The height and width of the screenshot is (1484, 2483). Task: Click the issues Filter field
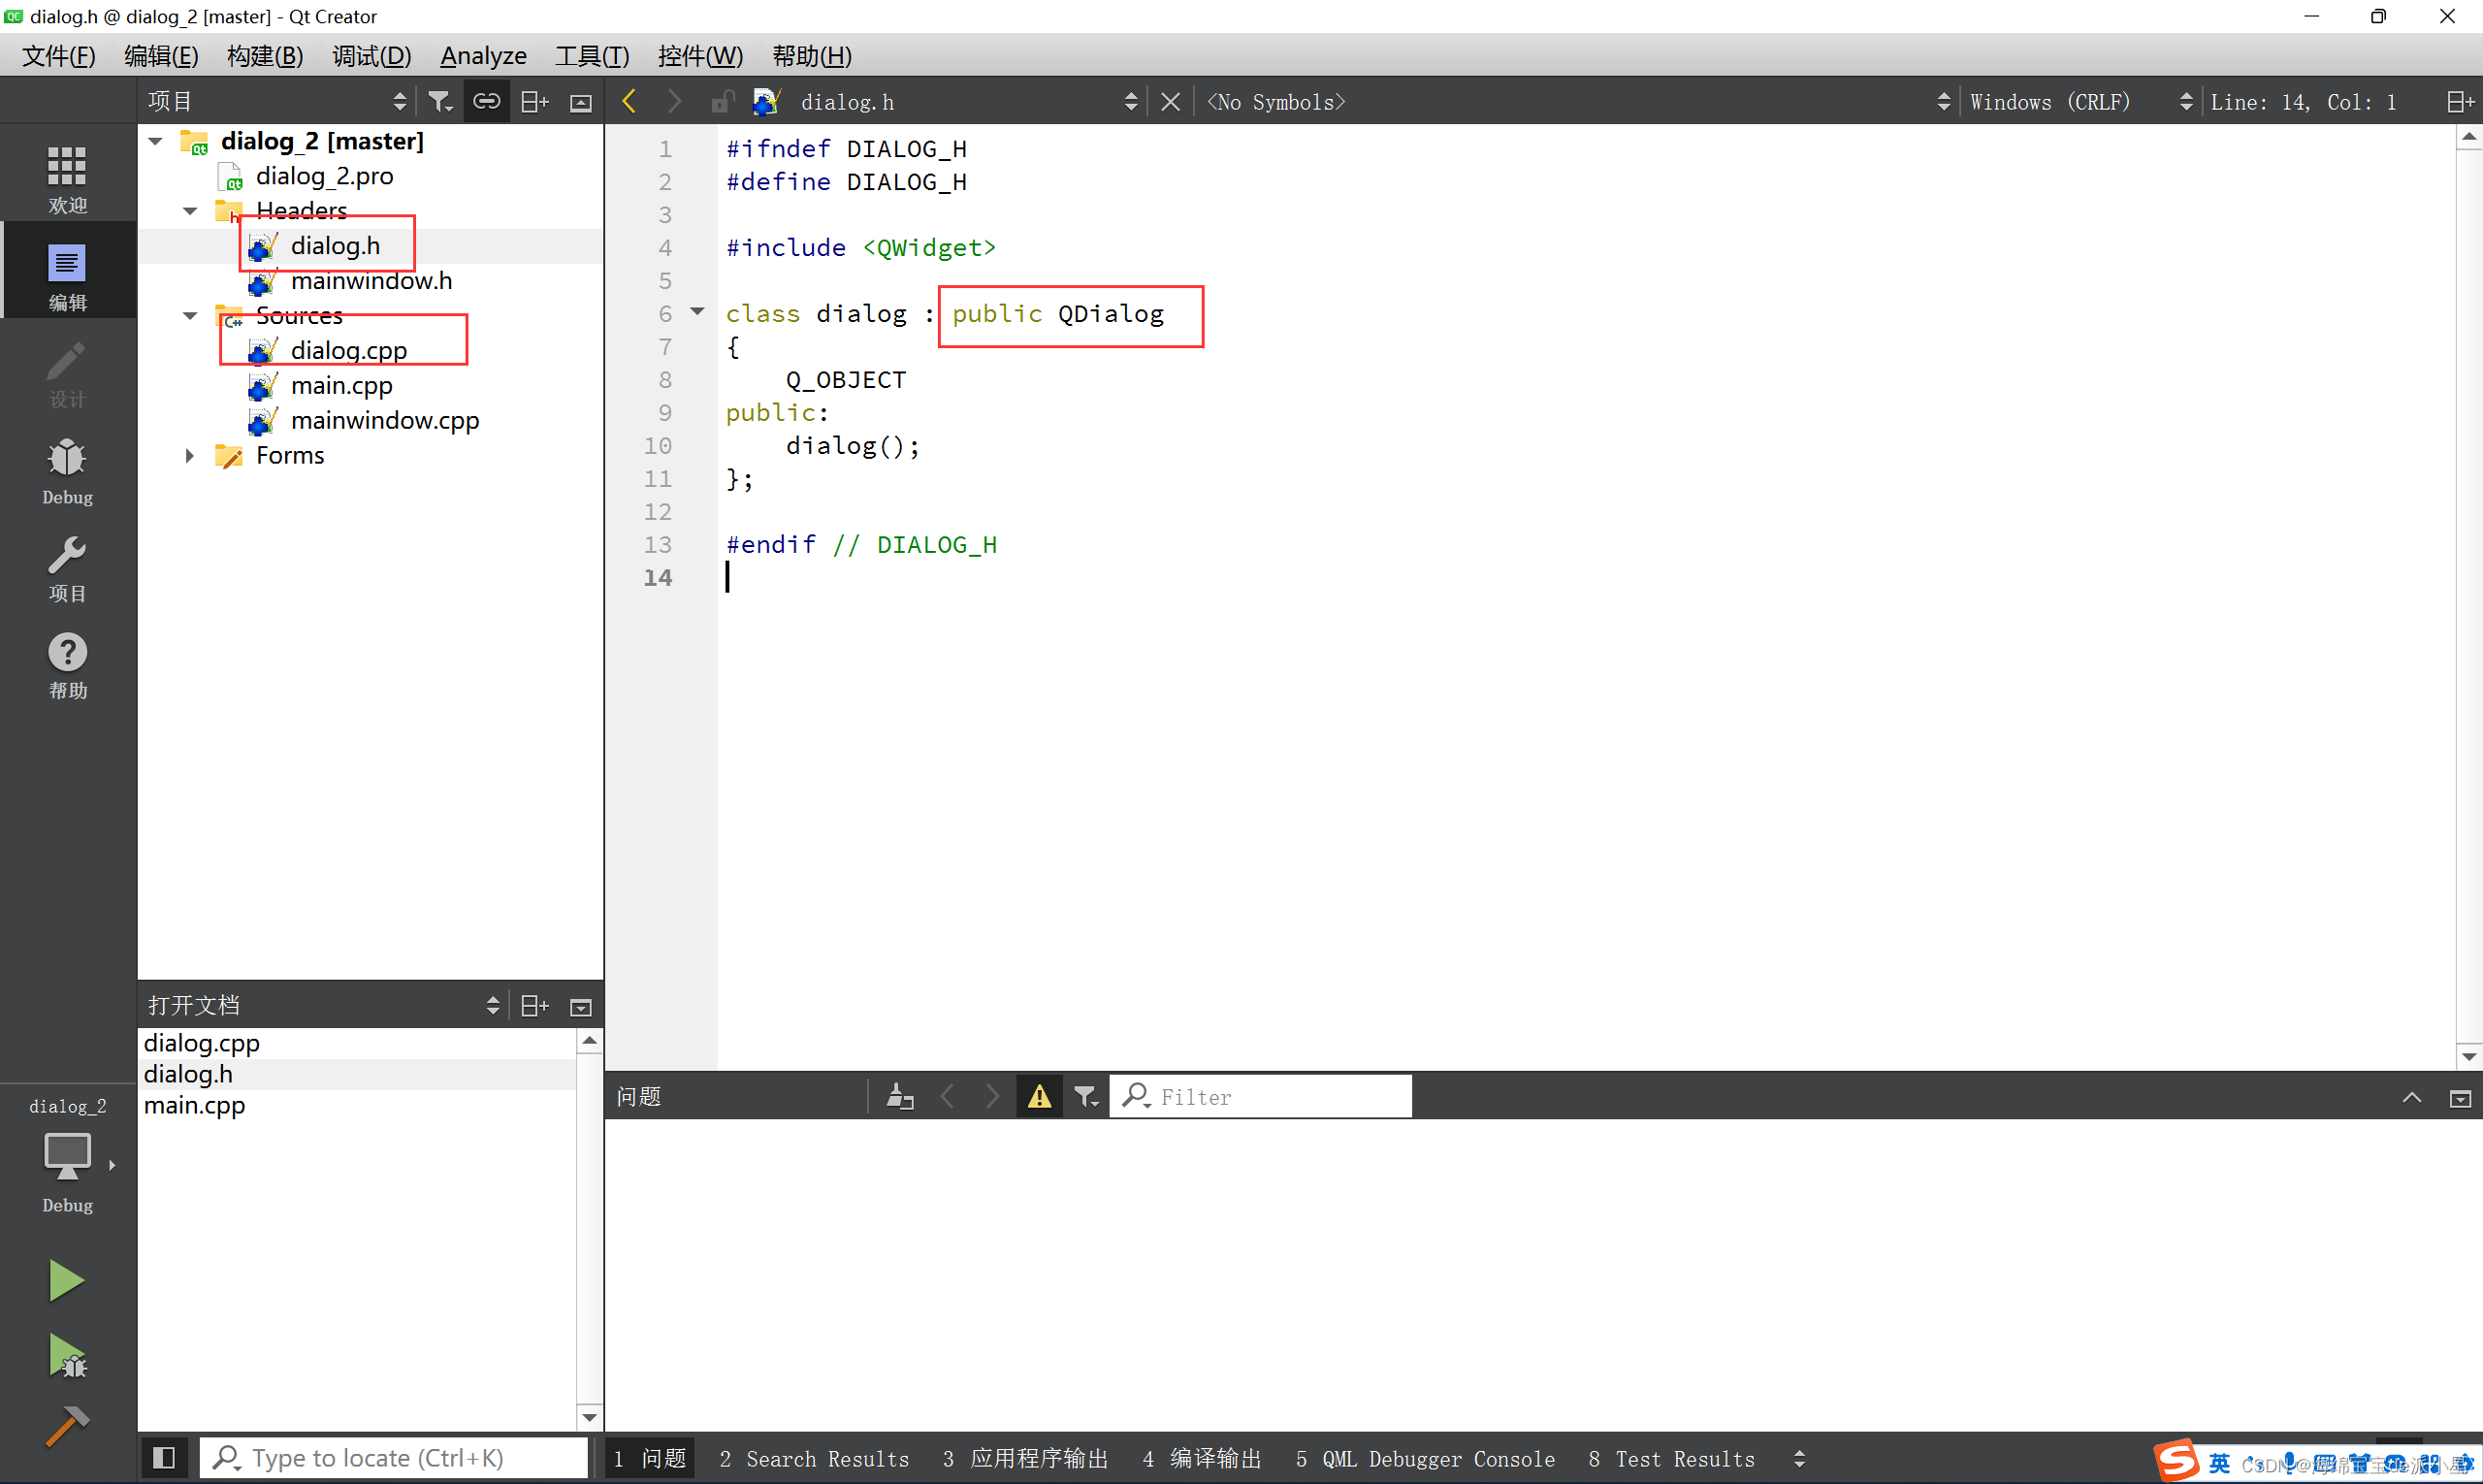(x=1261, y=1097)
